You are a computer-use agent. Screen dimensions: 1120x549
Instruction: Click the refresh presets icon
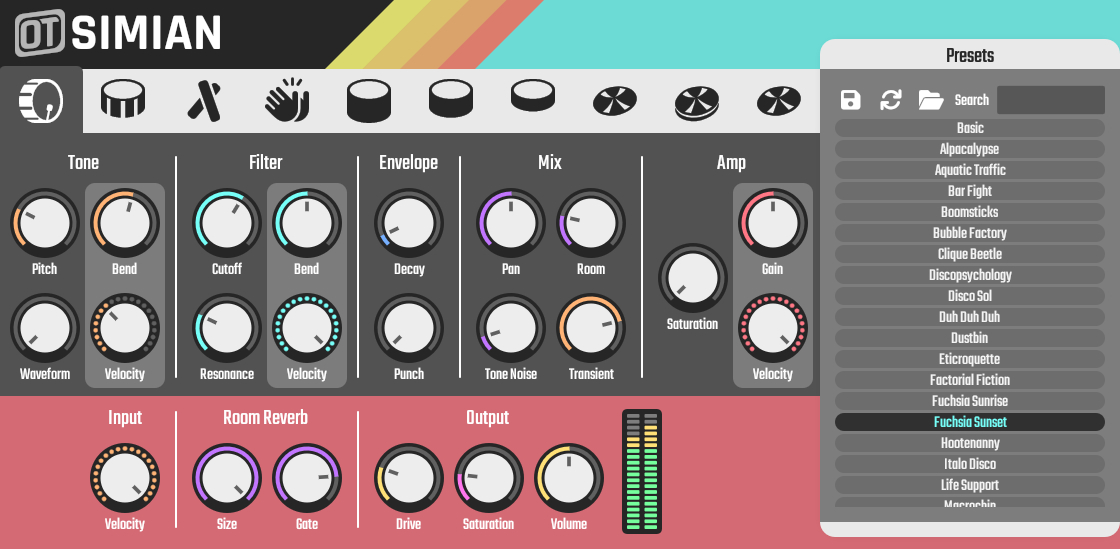[891, 100]
